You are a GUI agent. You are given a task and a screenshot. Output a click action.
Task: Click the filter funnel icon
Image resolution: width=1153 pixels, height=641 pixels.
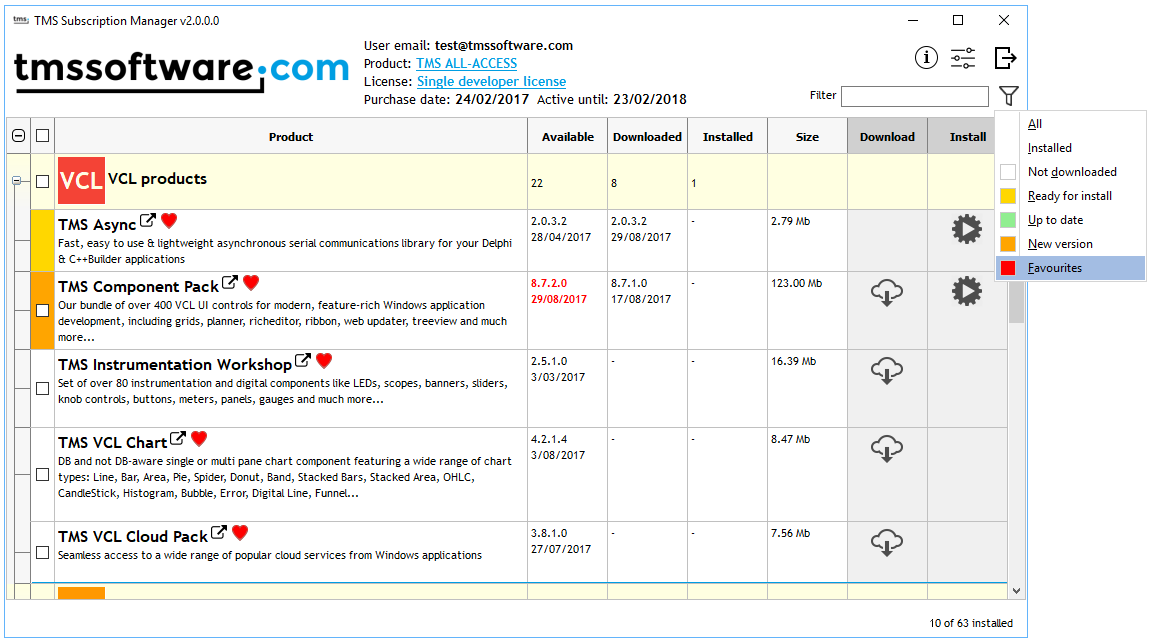(1009, 96)
